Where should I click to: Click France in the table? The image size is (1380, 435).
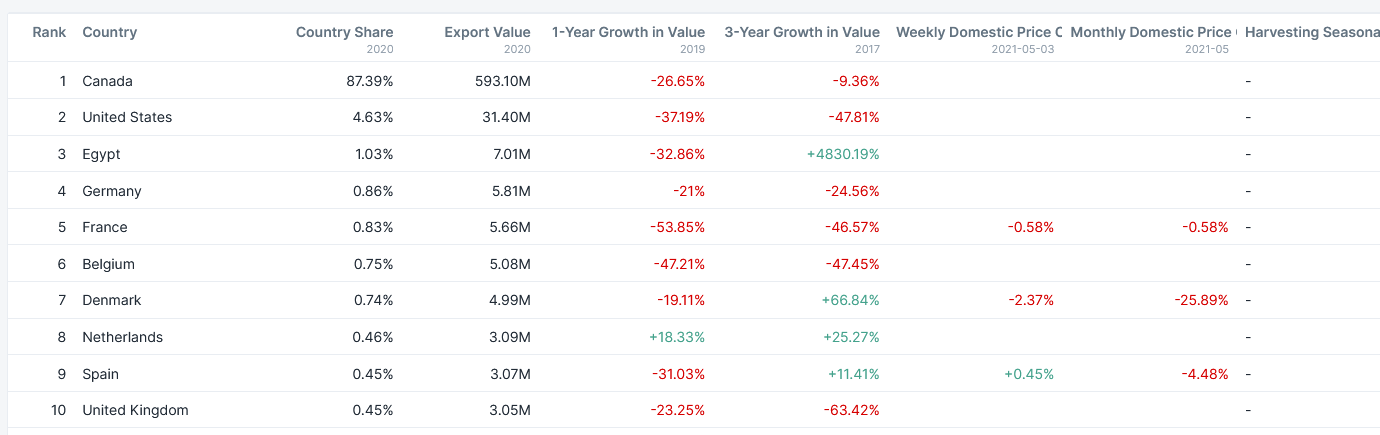click(x=105, y=227)
